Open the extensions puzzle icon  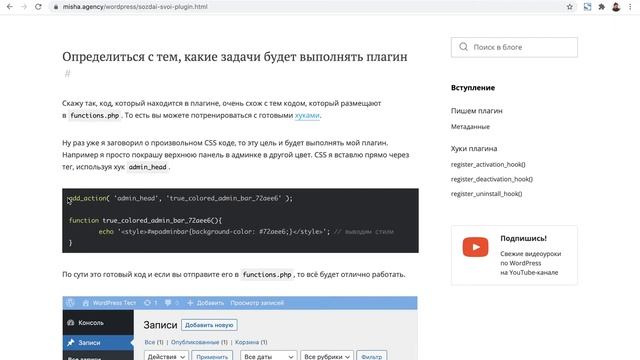point(602,7)
